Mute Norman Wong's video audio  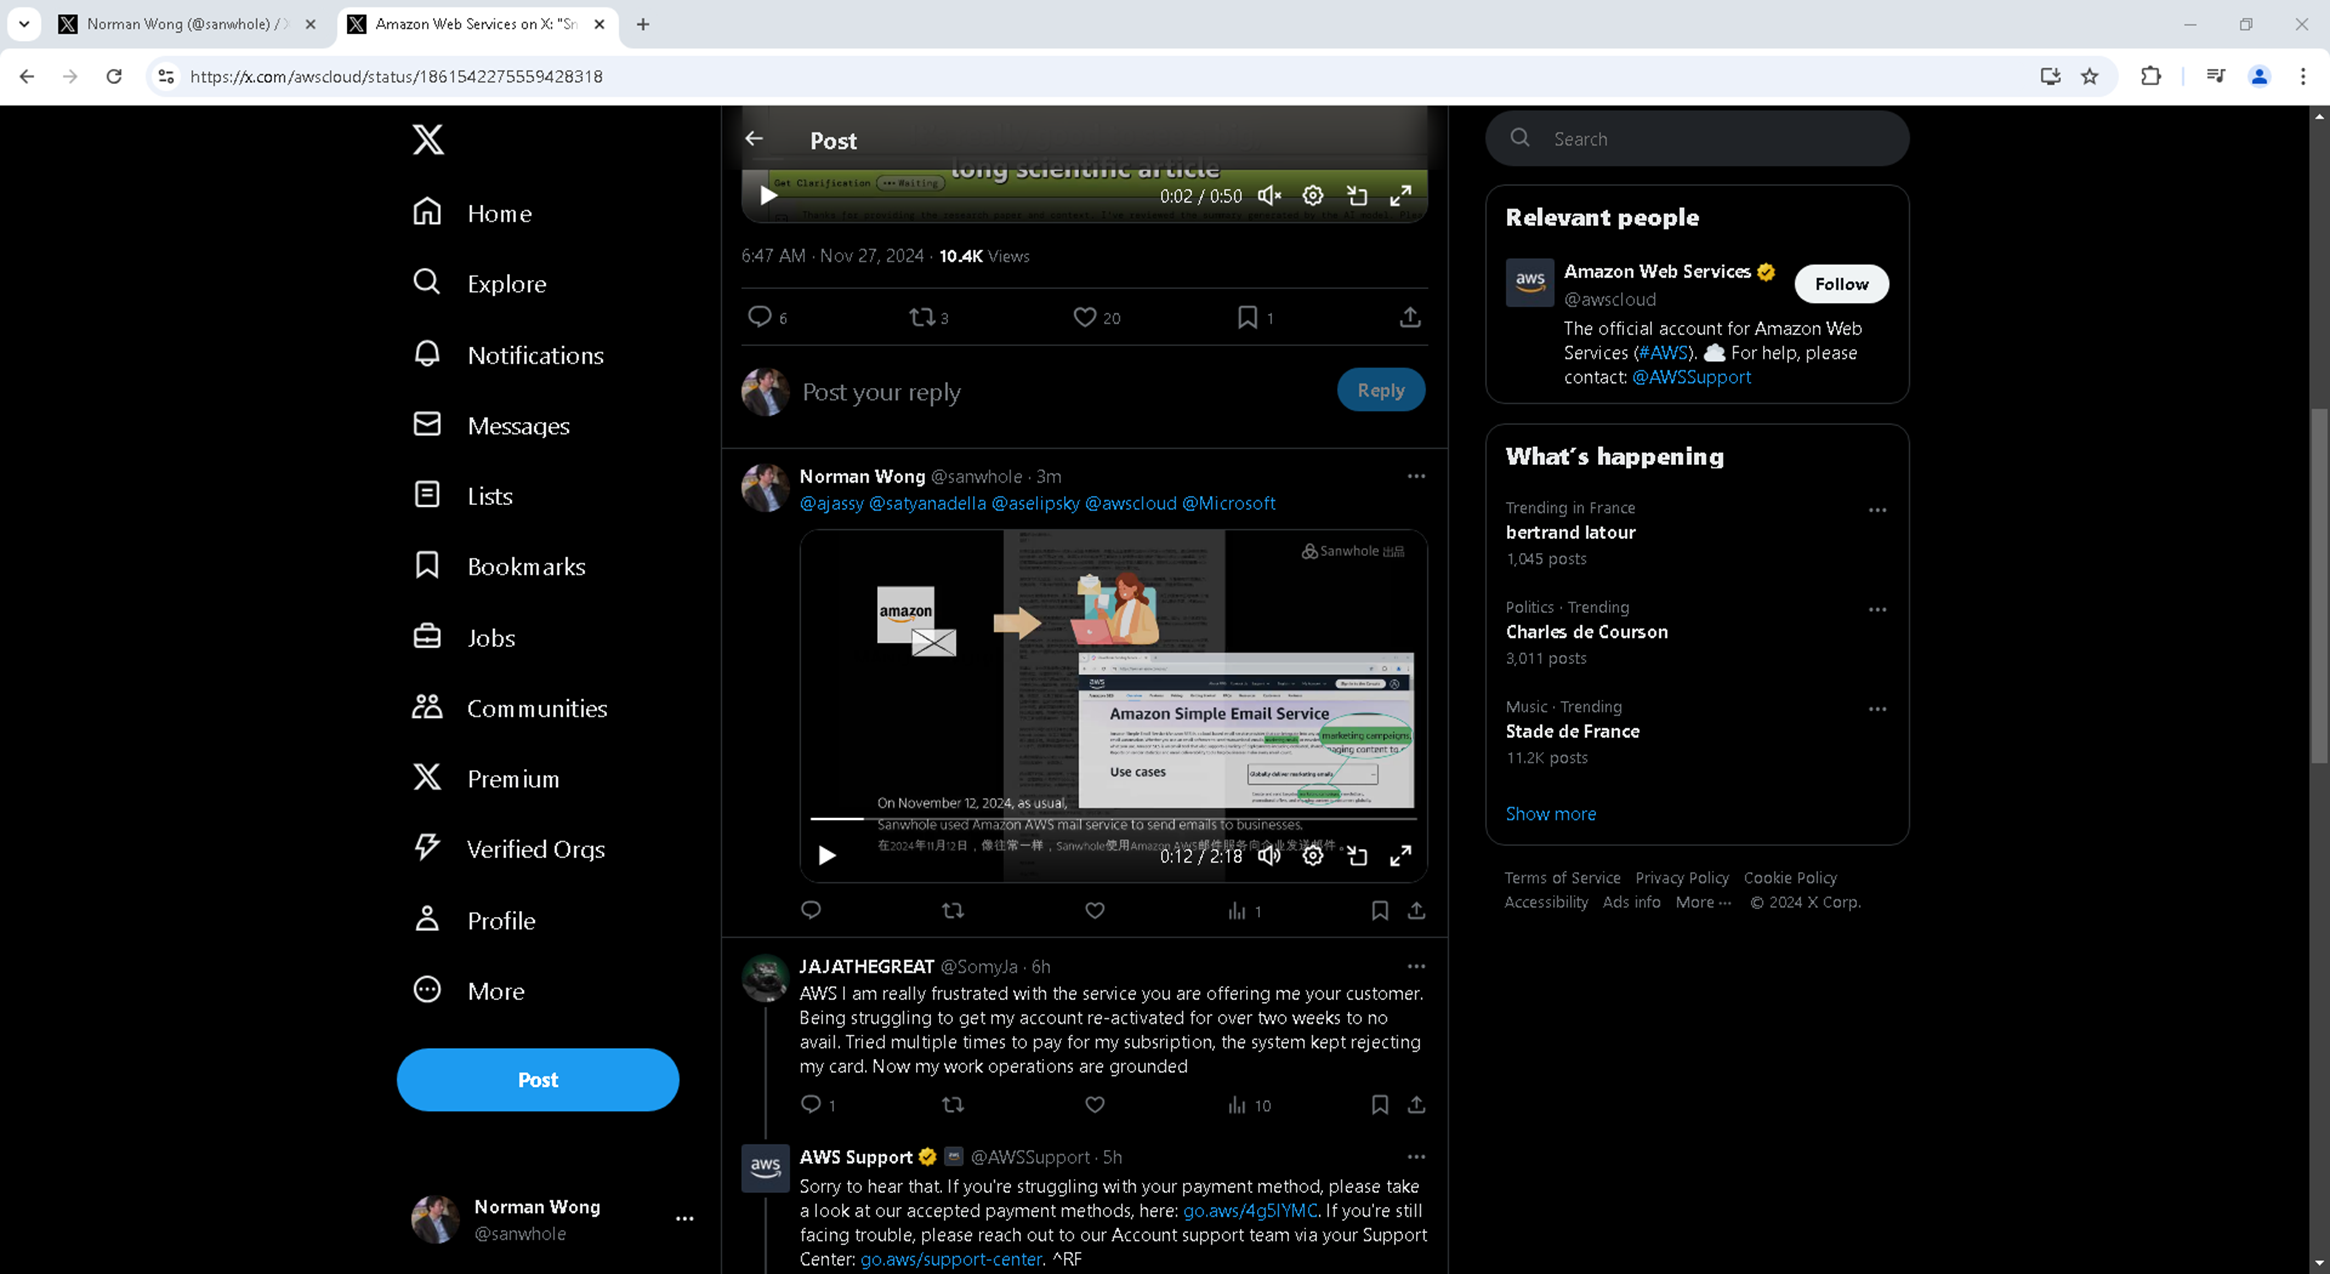click(1269, 856)
